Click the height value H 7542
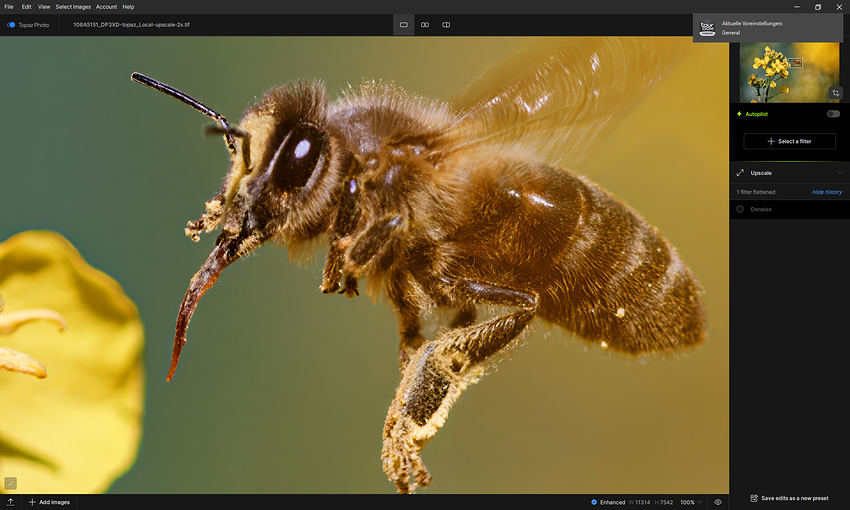850x510 pixels. click(664, 502)
